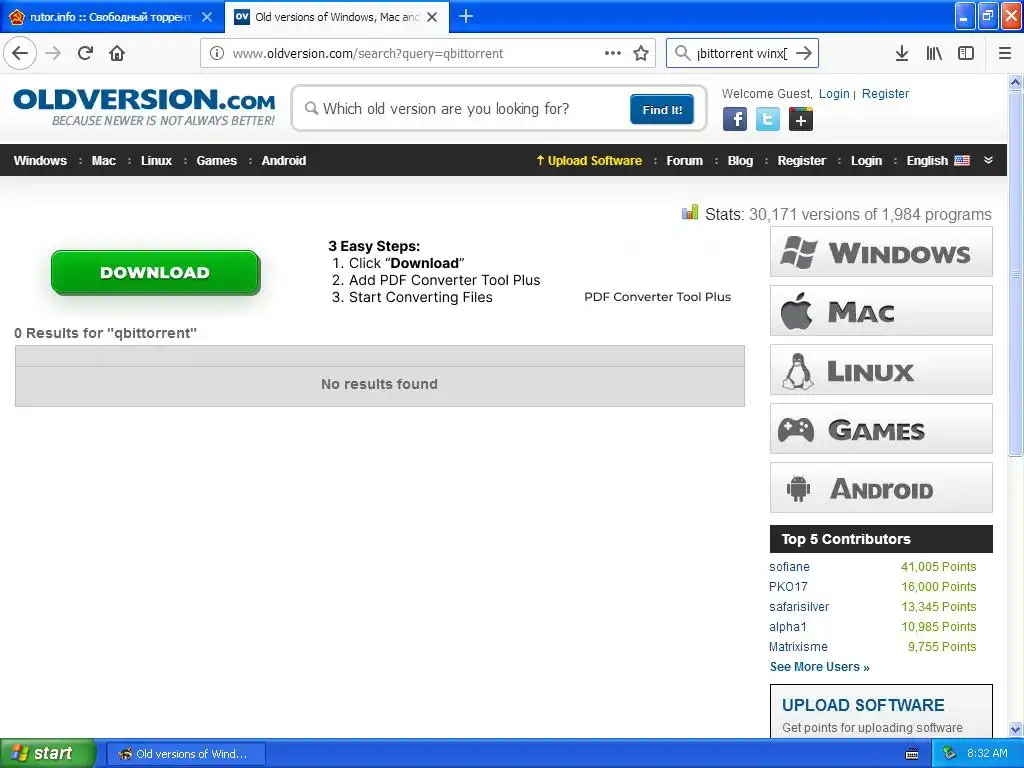Viewport: 1024px width, 768px height.
Task: Open Mac in the black navigation bar
Action: point(103,161)
